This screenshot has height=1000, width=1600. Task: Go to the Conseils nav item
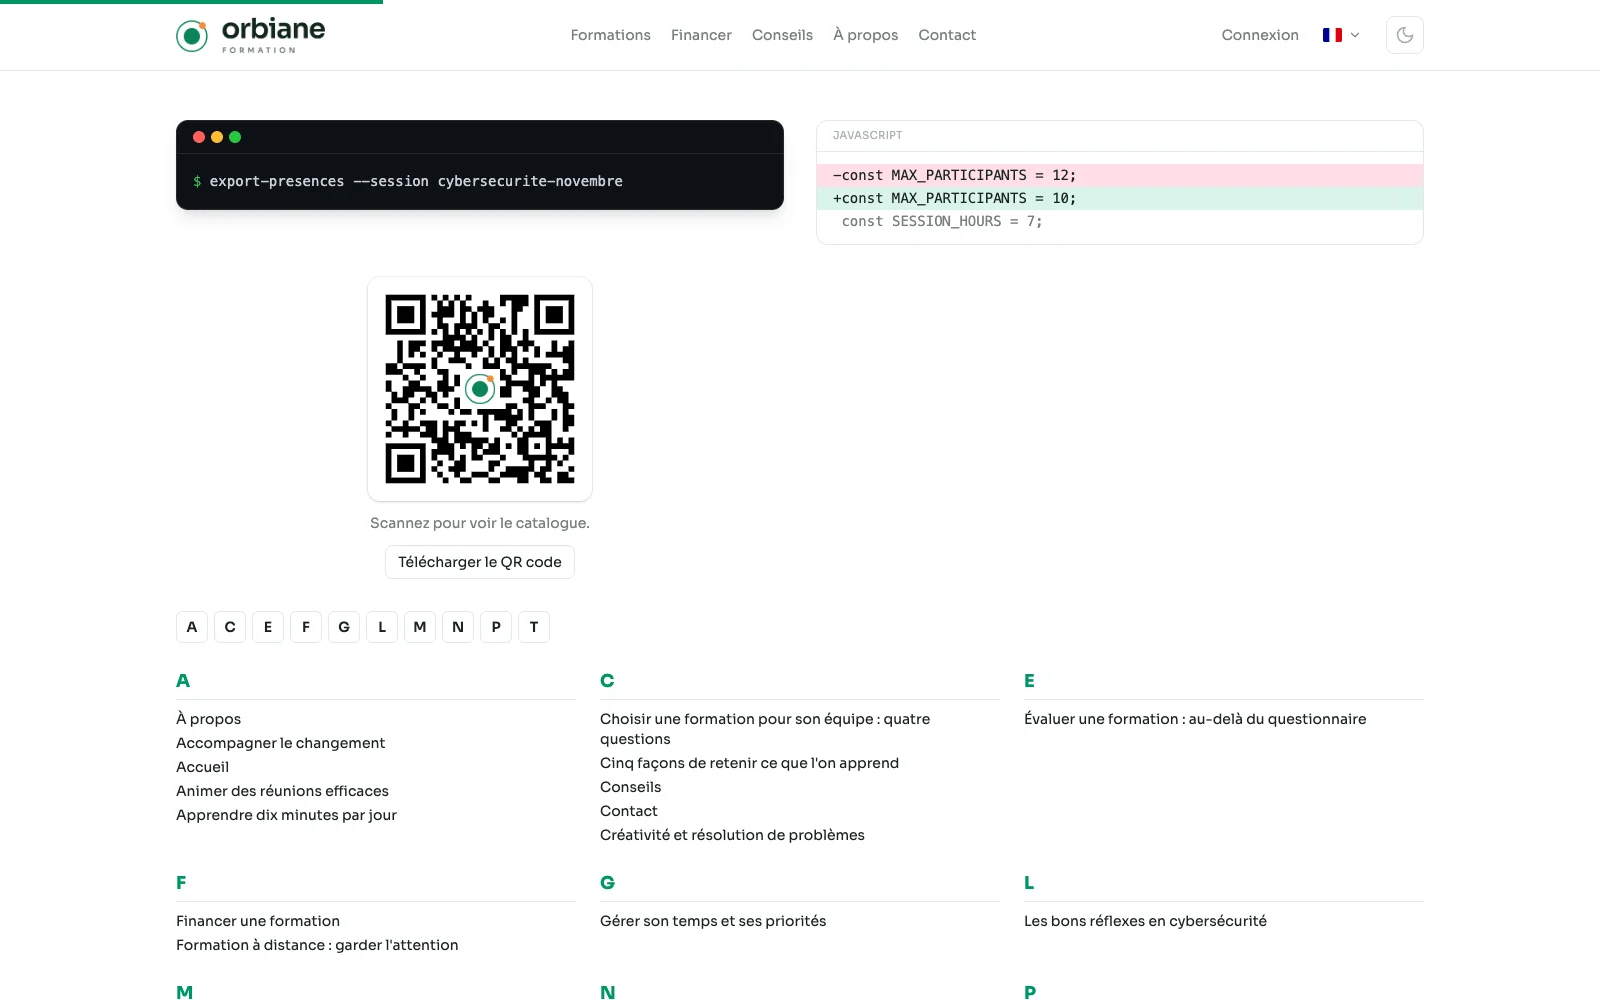[x=782, y=35]
